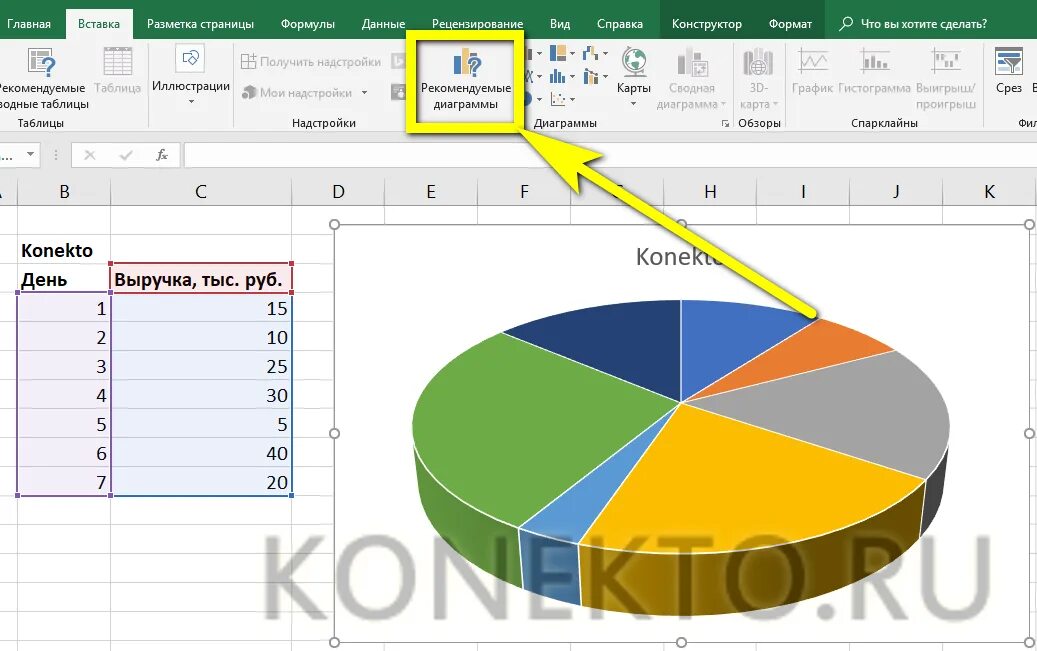Screen dimensions: 1037x651
Task: Switch to the Главная tab
Action: pos(28,24)
